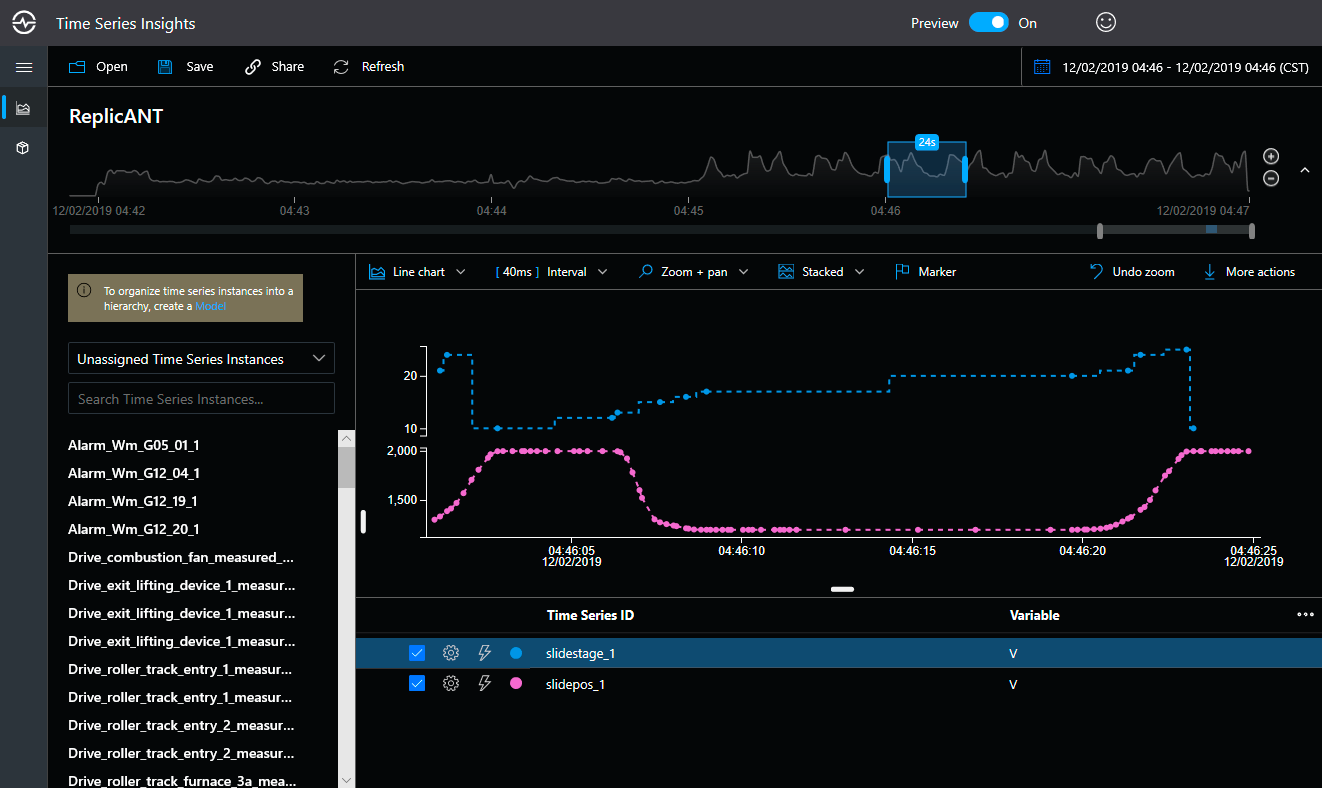
Task: Click the Marker flag tool
Action: pos(925,272)
